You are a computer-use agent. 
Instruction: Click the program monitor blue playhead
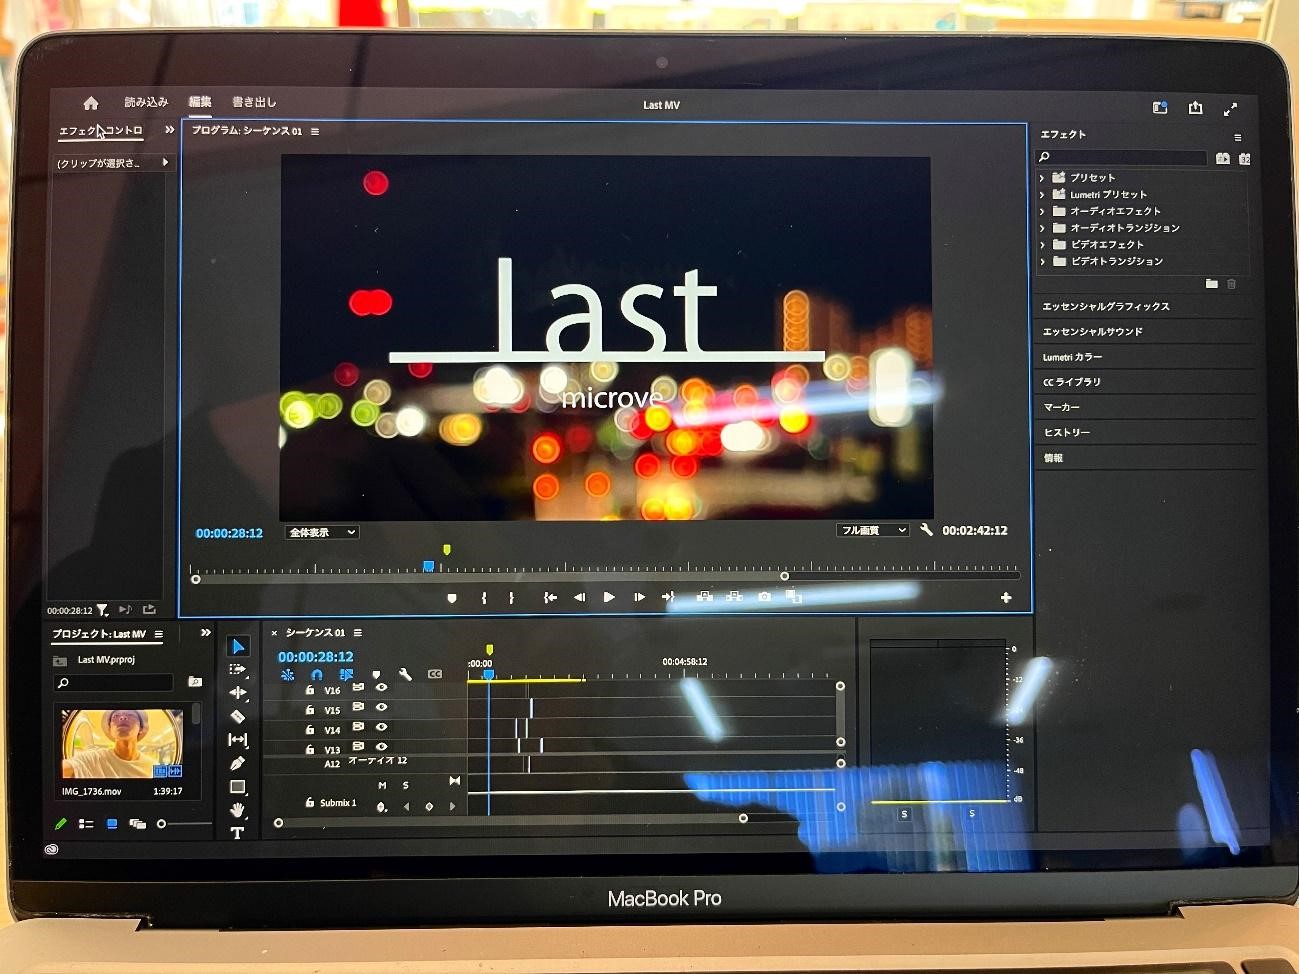click(428, 566)
